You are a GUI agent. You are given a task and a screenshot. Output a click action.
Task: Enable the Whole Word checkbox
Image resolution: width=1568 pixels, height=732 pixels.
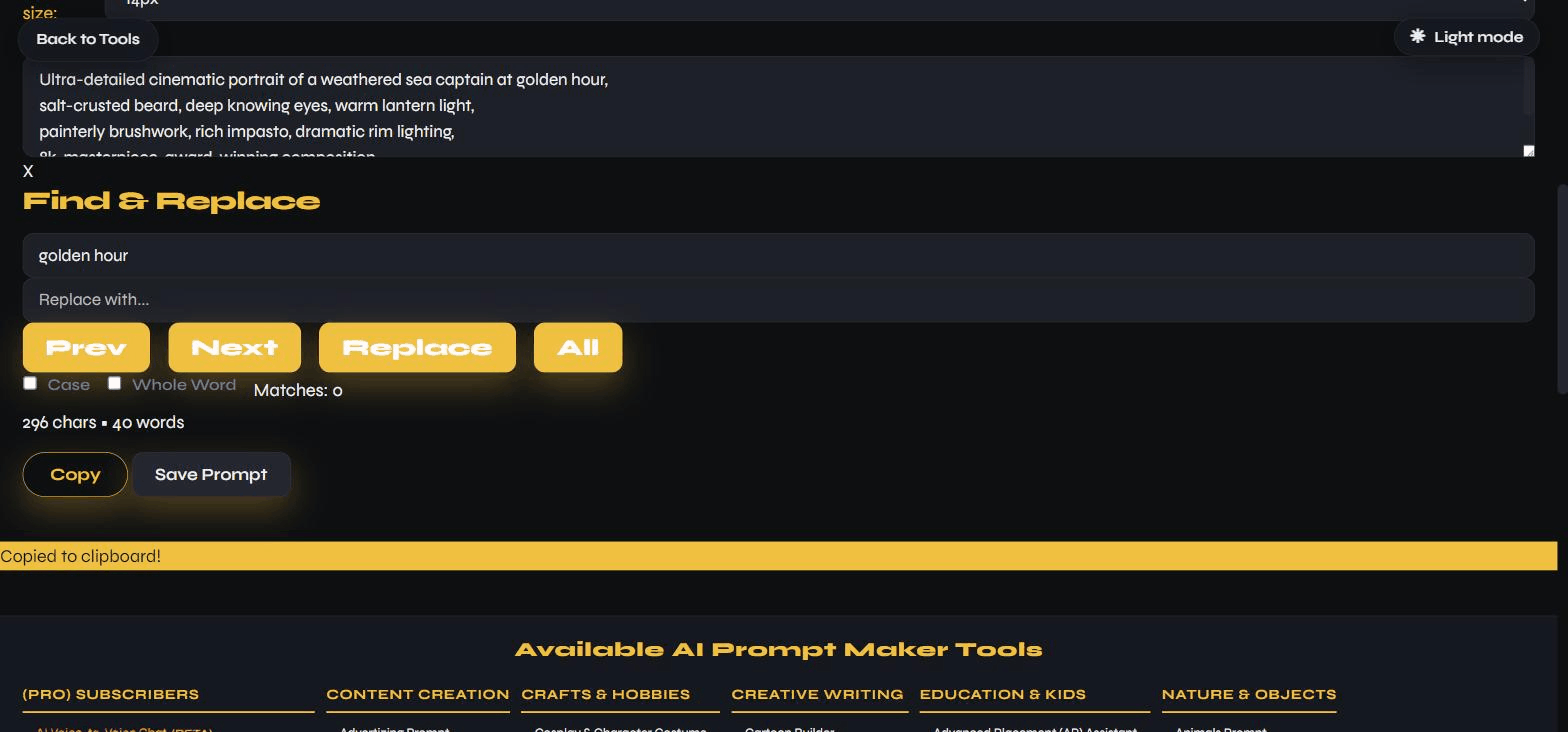point(114,383)
